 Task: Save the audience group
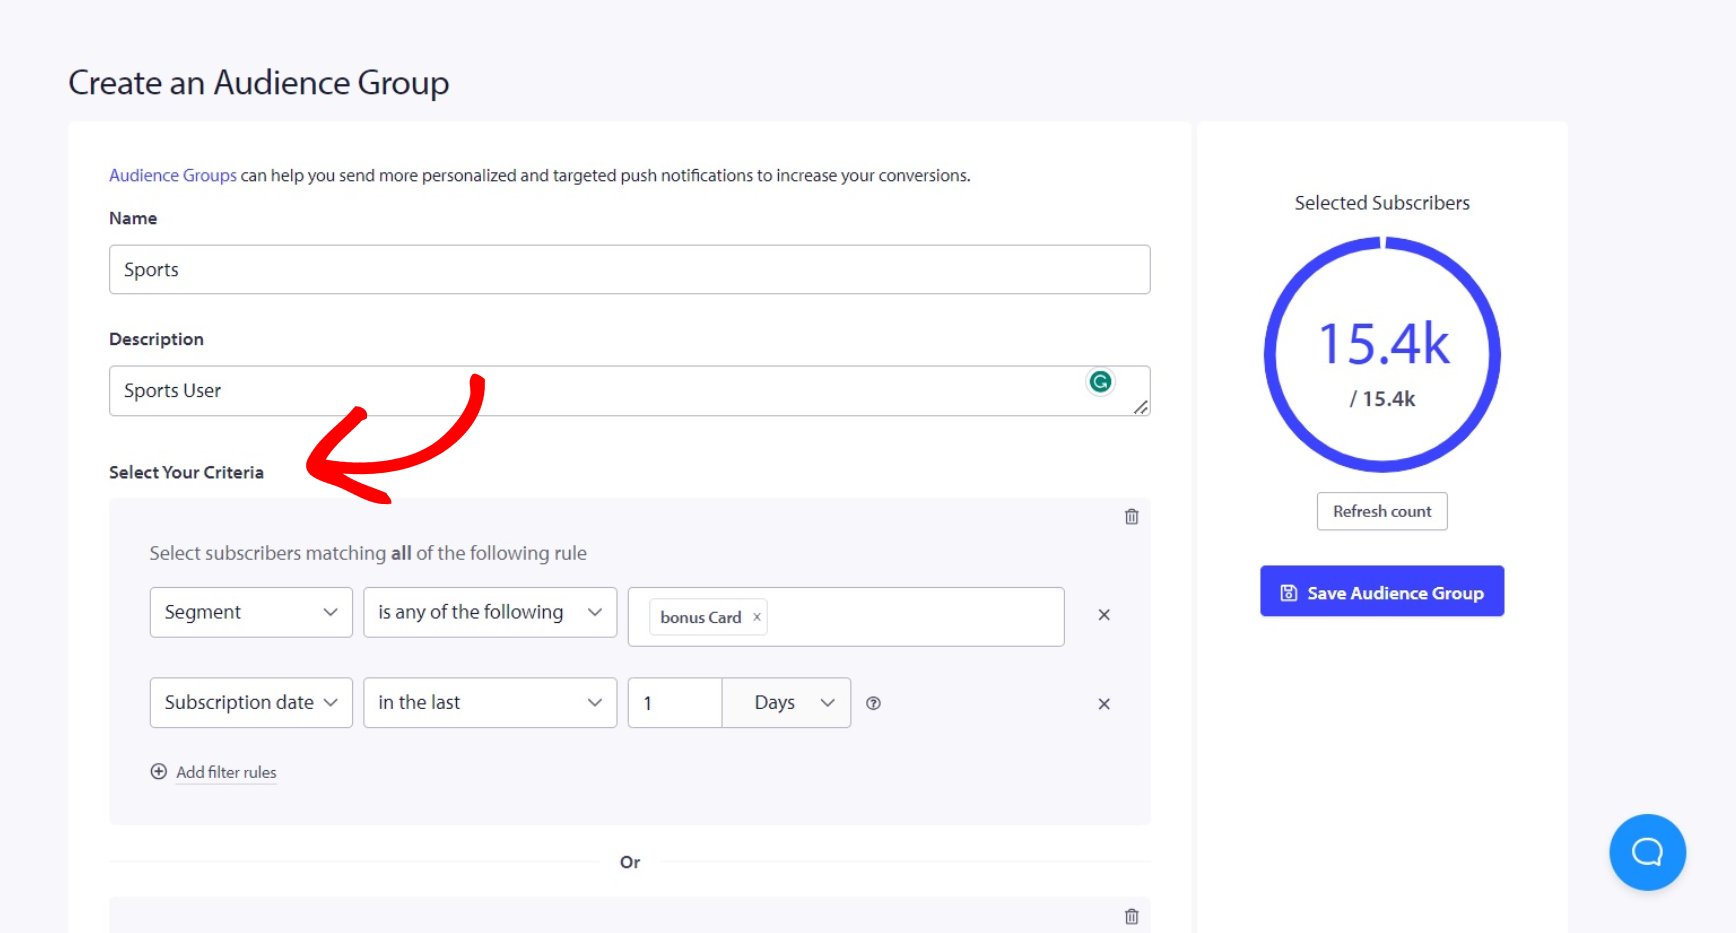pos(1381,592)
